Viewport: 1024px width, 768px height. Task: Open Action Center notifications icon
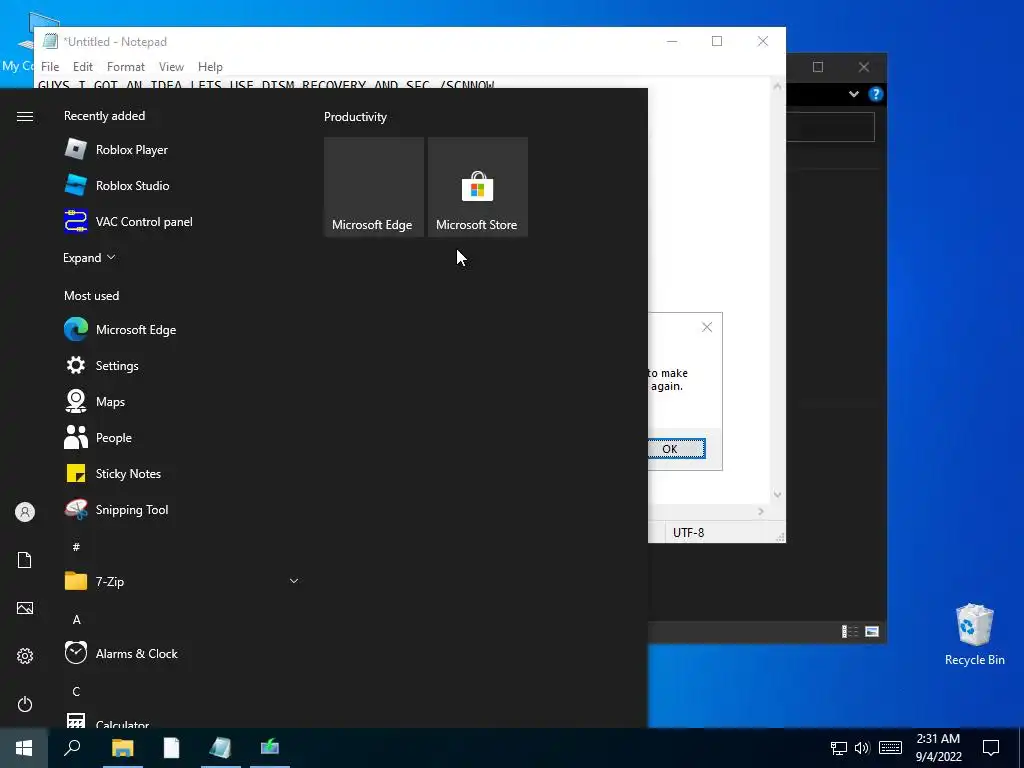pos(991,748)
